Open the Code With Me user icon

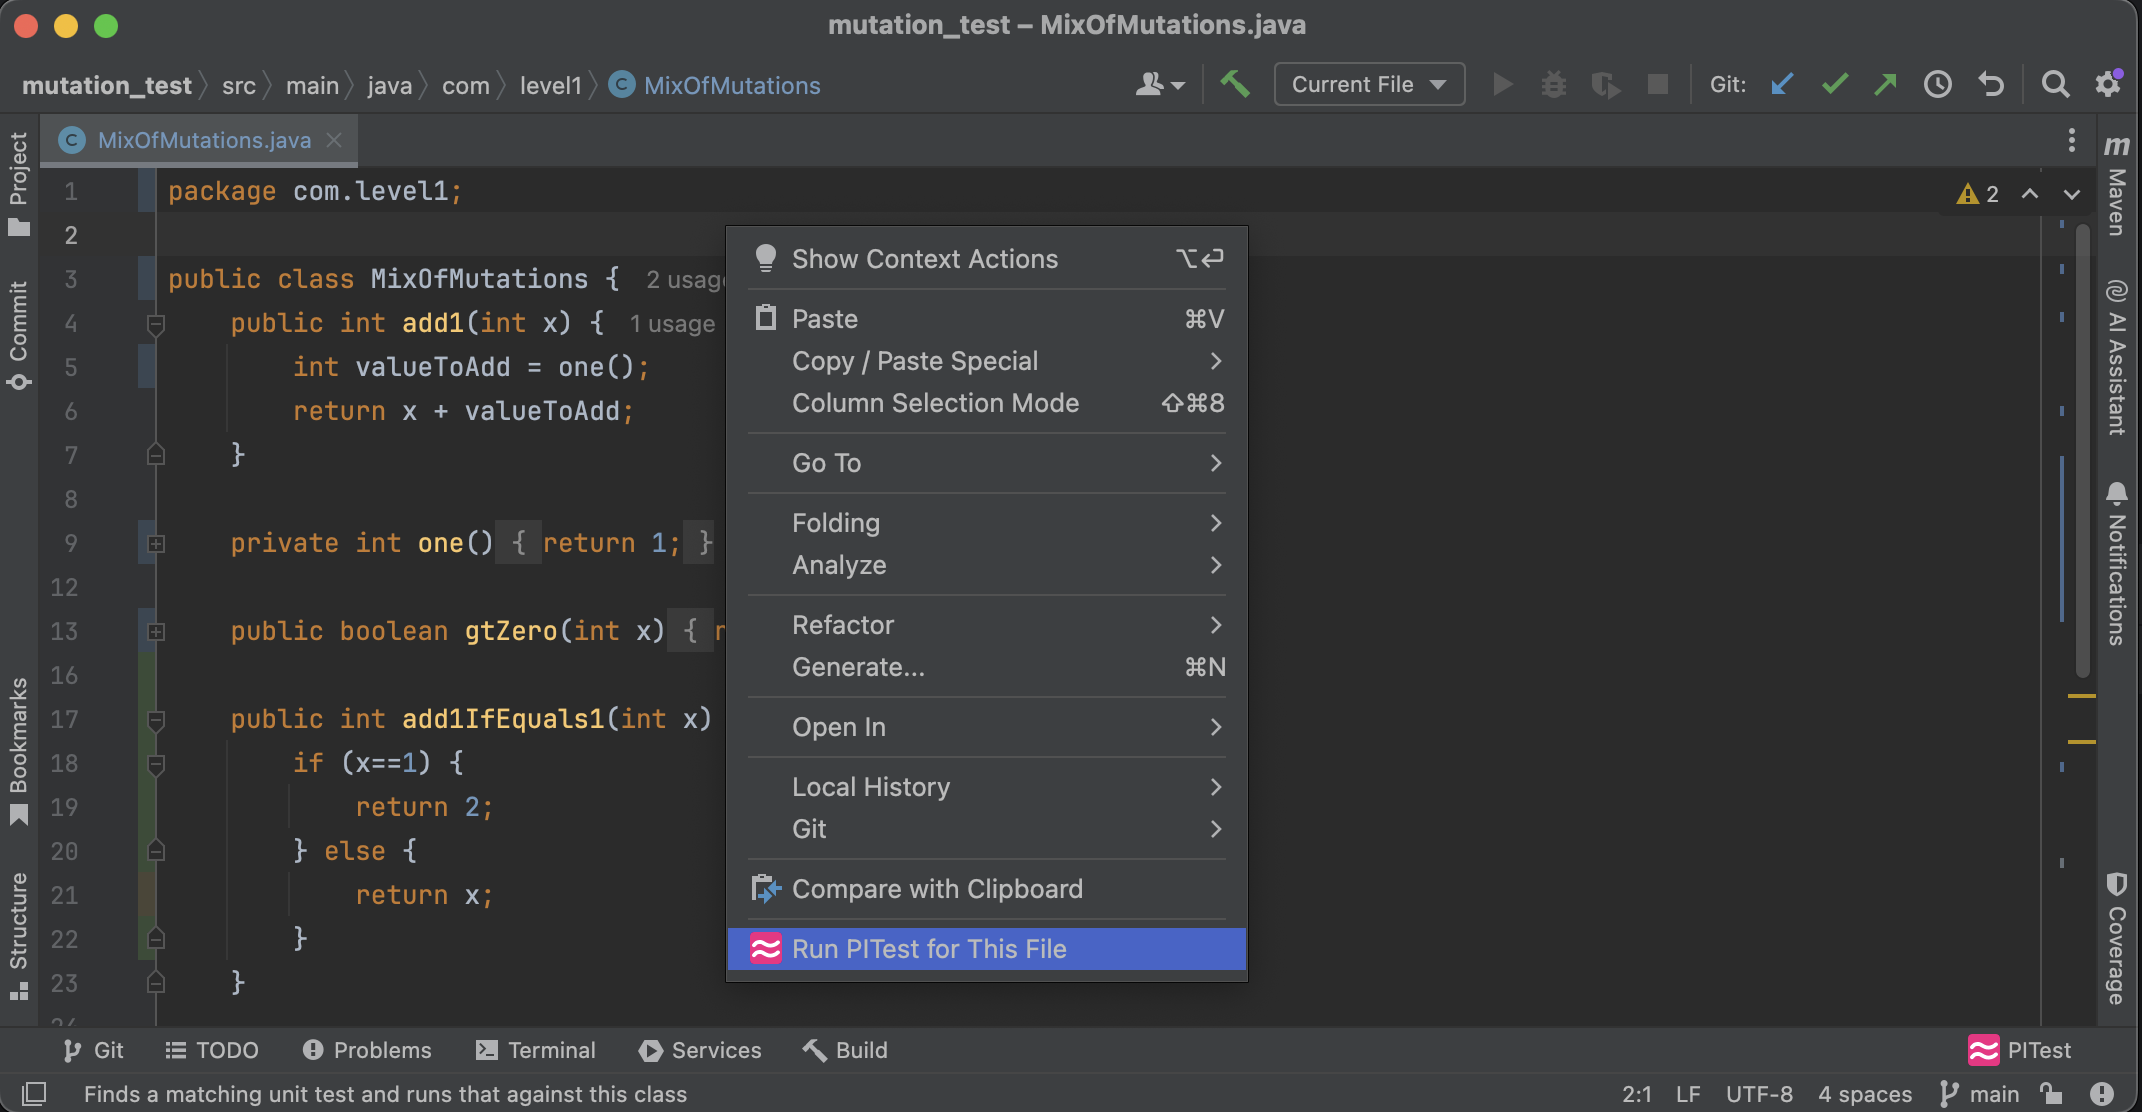[1160, 84]
